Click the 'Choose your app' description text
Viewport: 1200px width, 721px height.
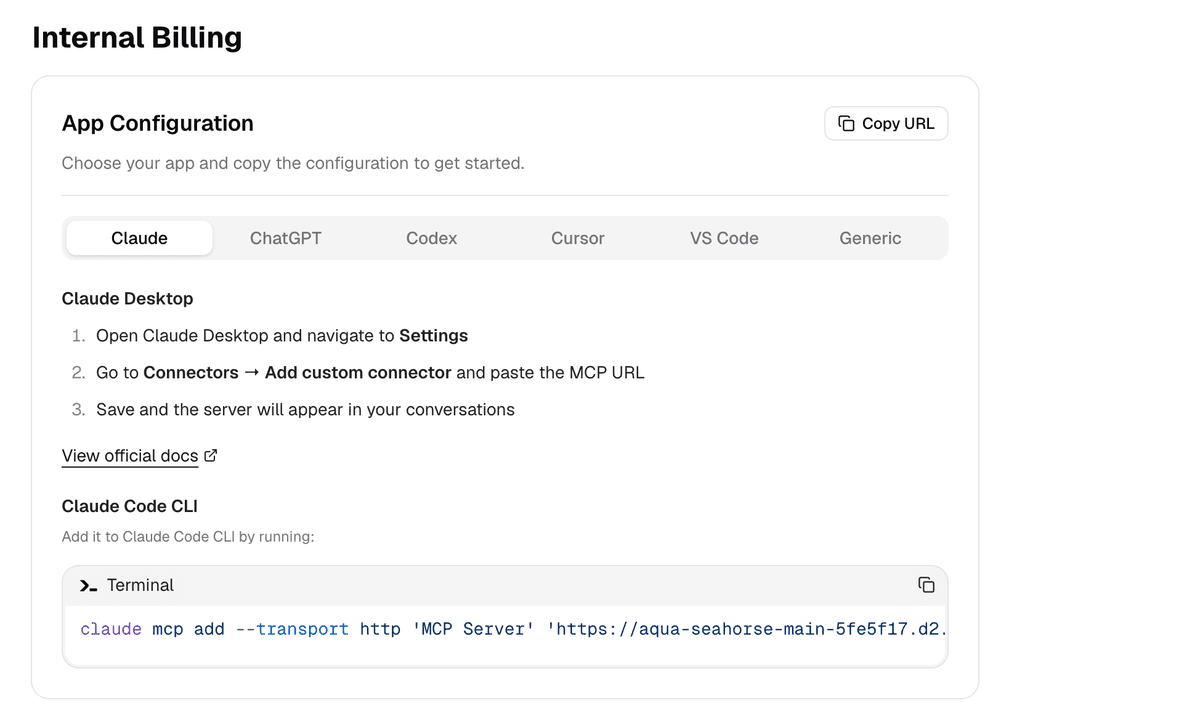[x=293, y=163]
